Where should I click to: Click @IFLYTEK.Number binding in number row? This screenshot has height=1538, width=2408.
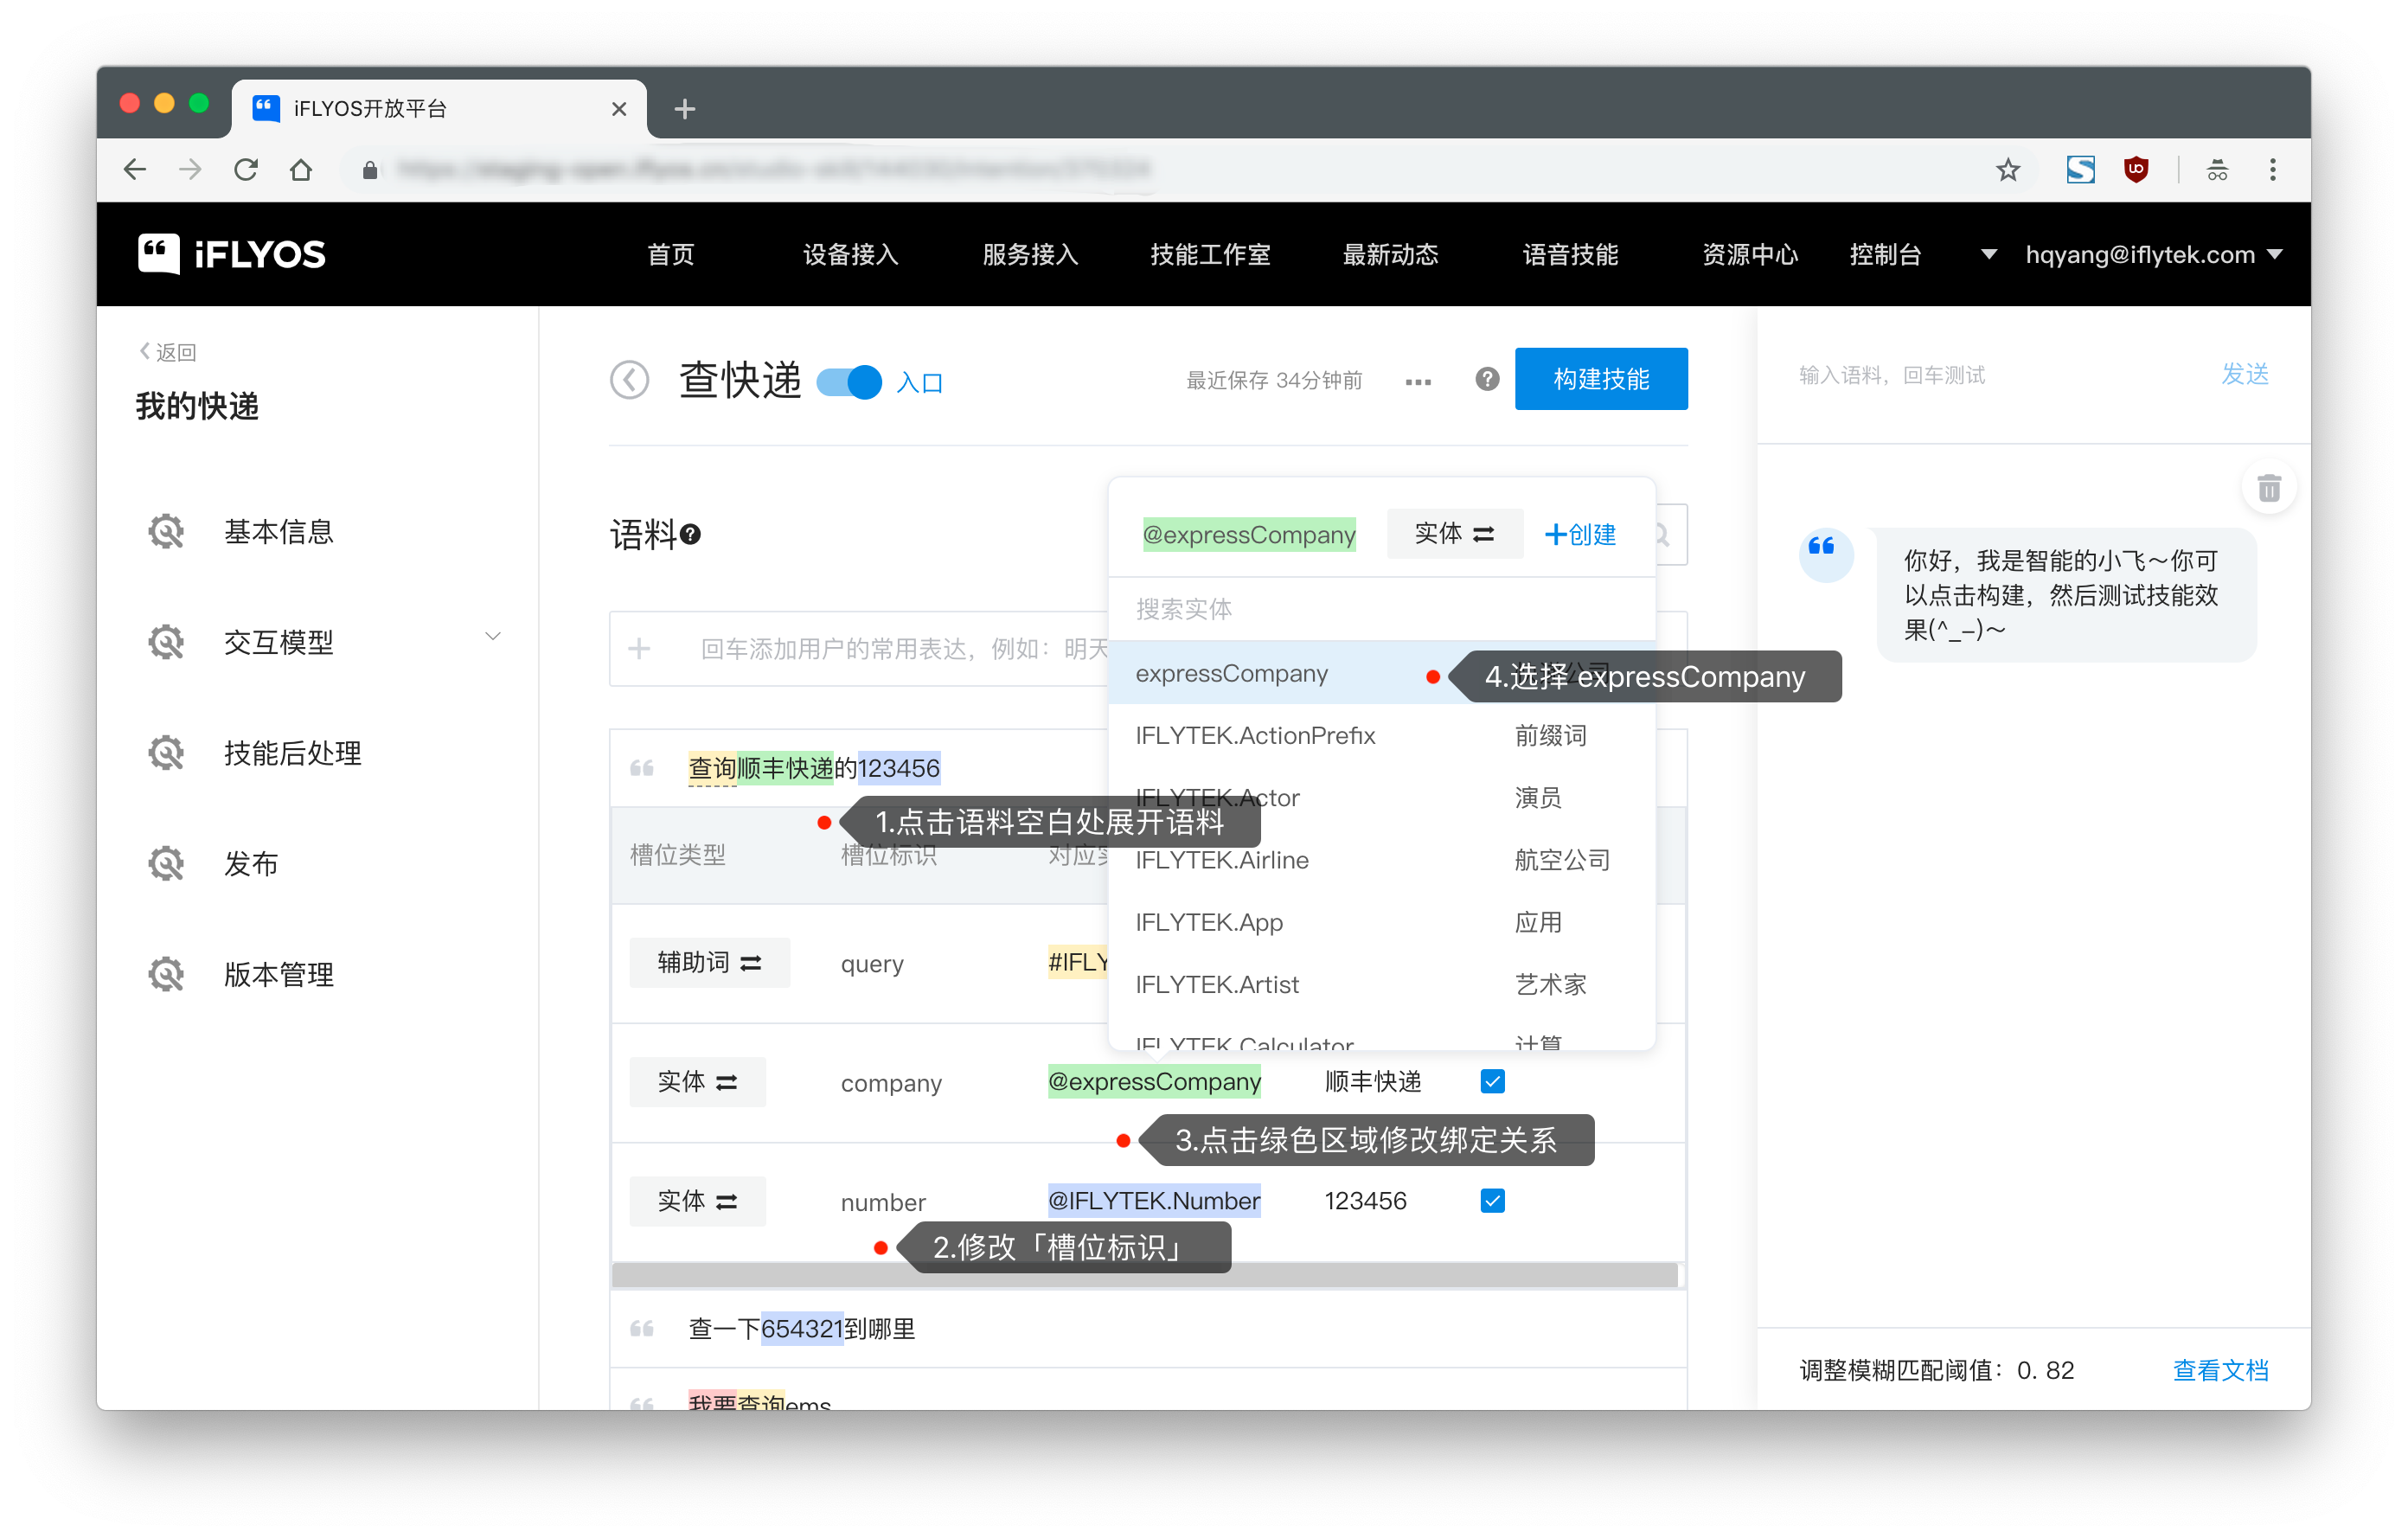pos(1154,1200)
